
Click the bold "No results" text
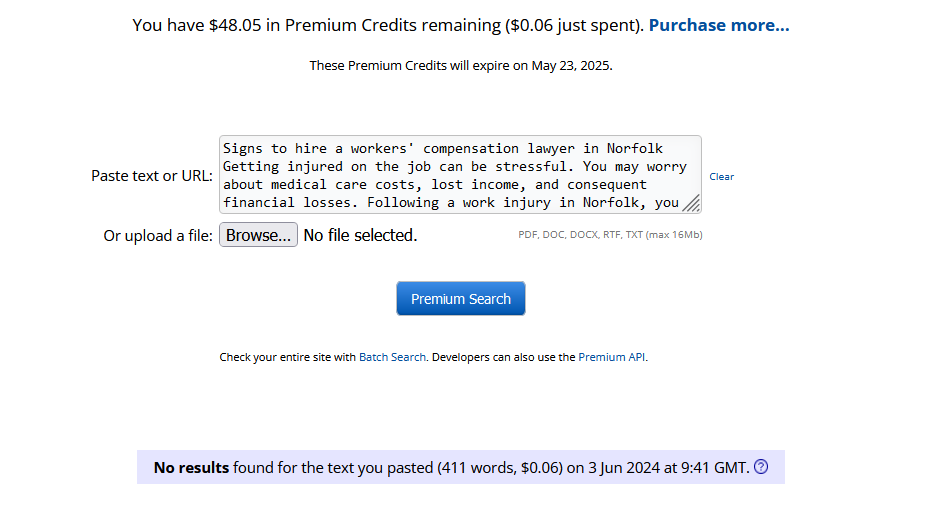tap(191, 468)
